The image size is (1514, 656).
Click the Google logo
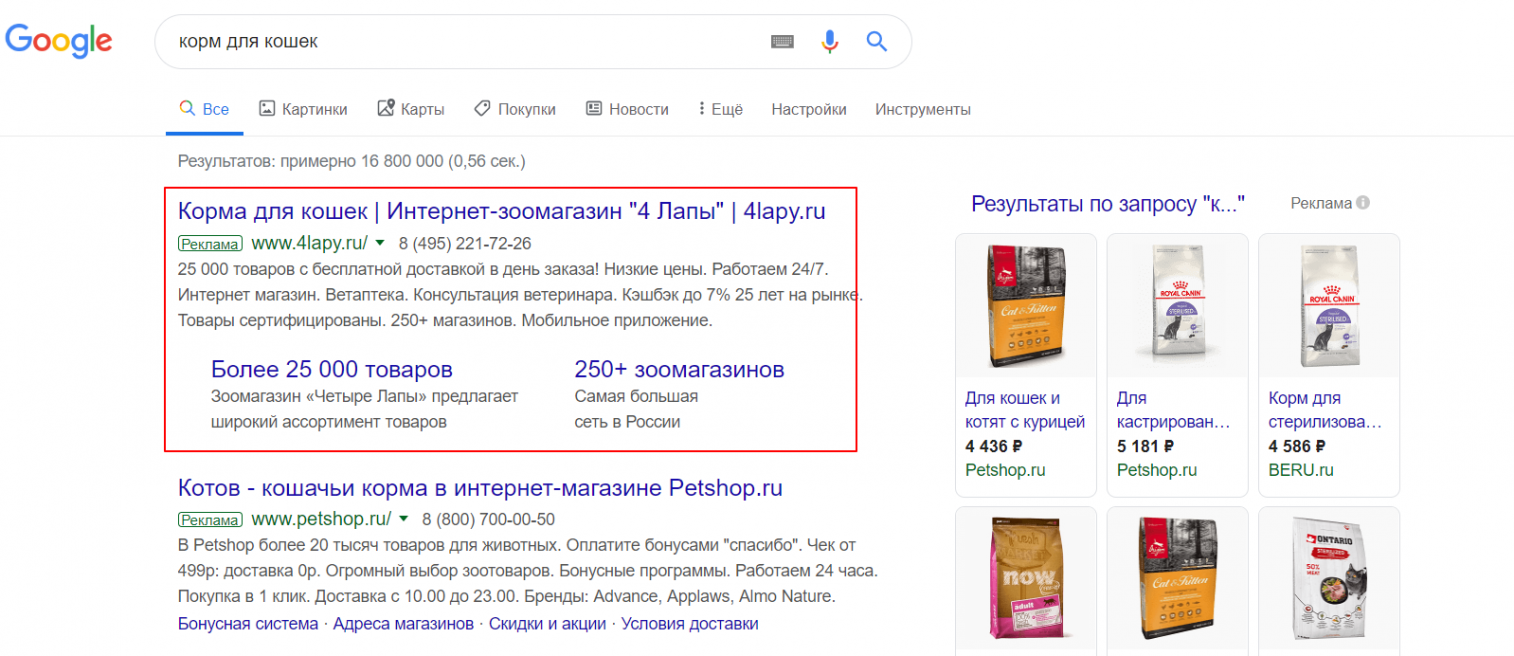(58, 41)
